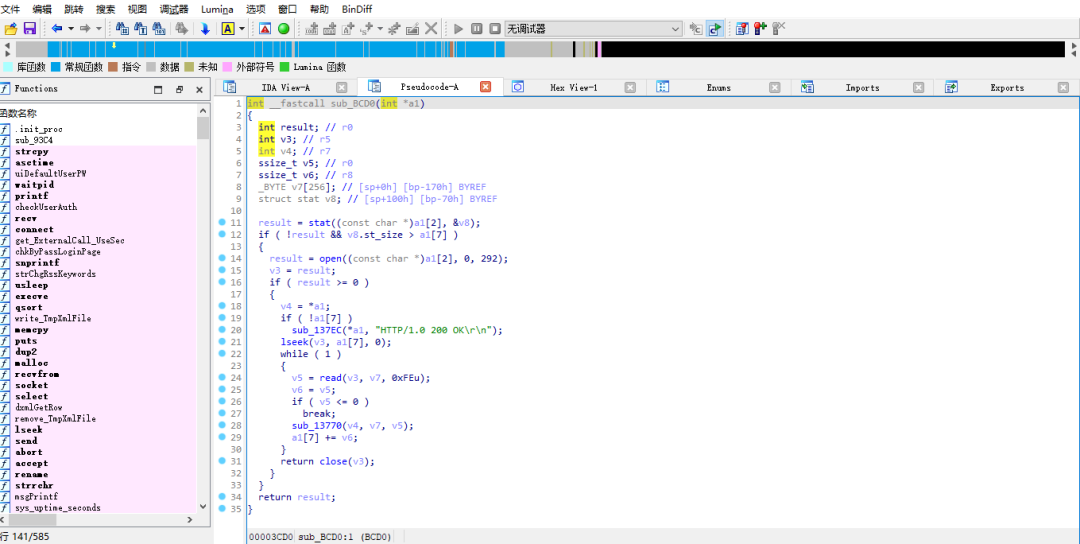The width and height of the screenshot is (1080, 544).
Task: Click the 库函数 cyan legend swatch
Action: pos(8,67)
